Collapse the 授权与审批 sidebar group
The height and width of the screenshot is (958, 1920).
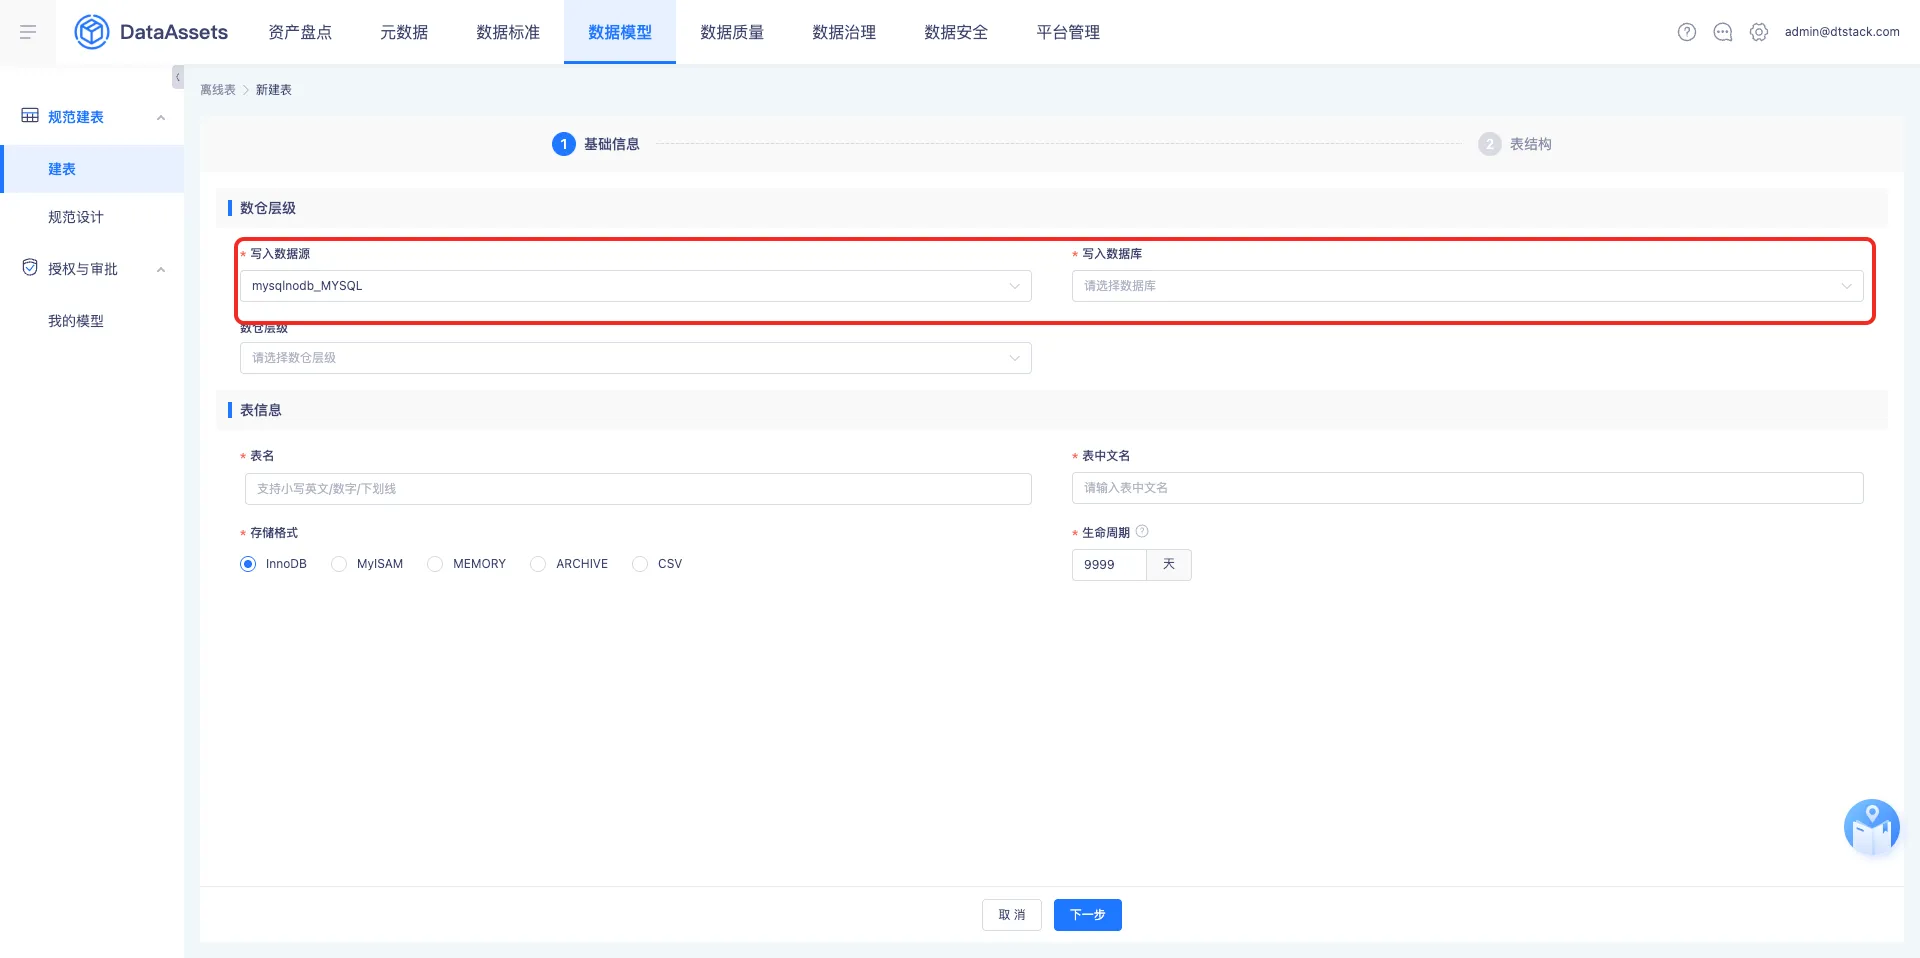click(161, 269)
